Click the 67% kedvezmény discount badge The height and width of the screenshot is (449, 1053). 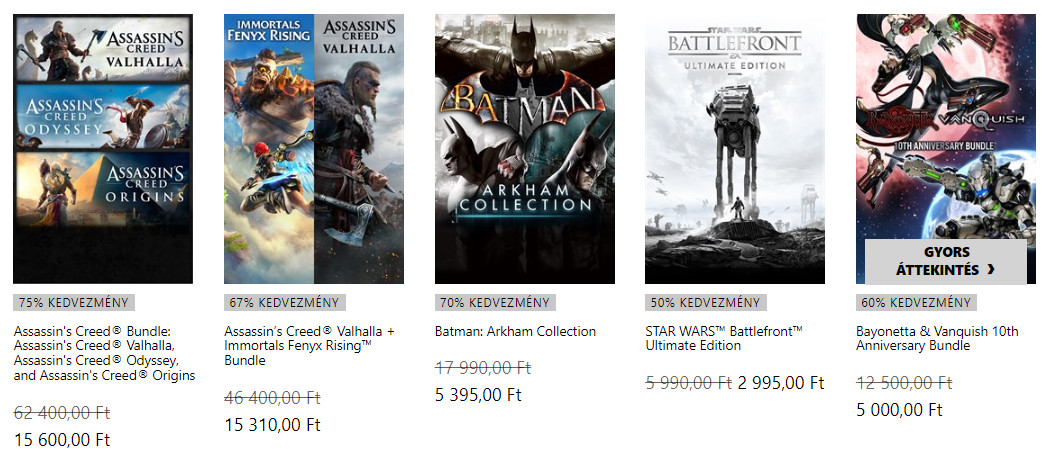click(284, 302)
